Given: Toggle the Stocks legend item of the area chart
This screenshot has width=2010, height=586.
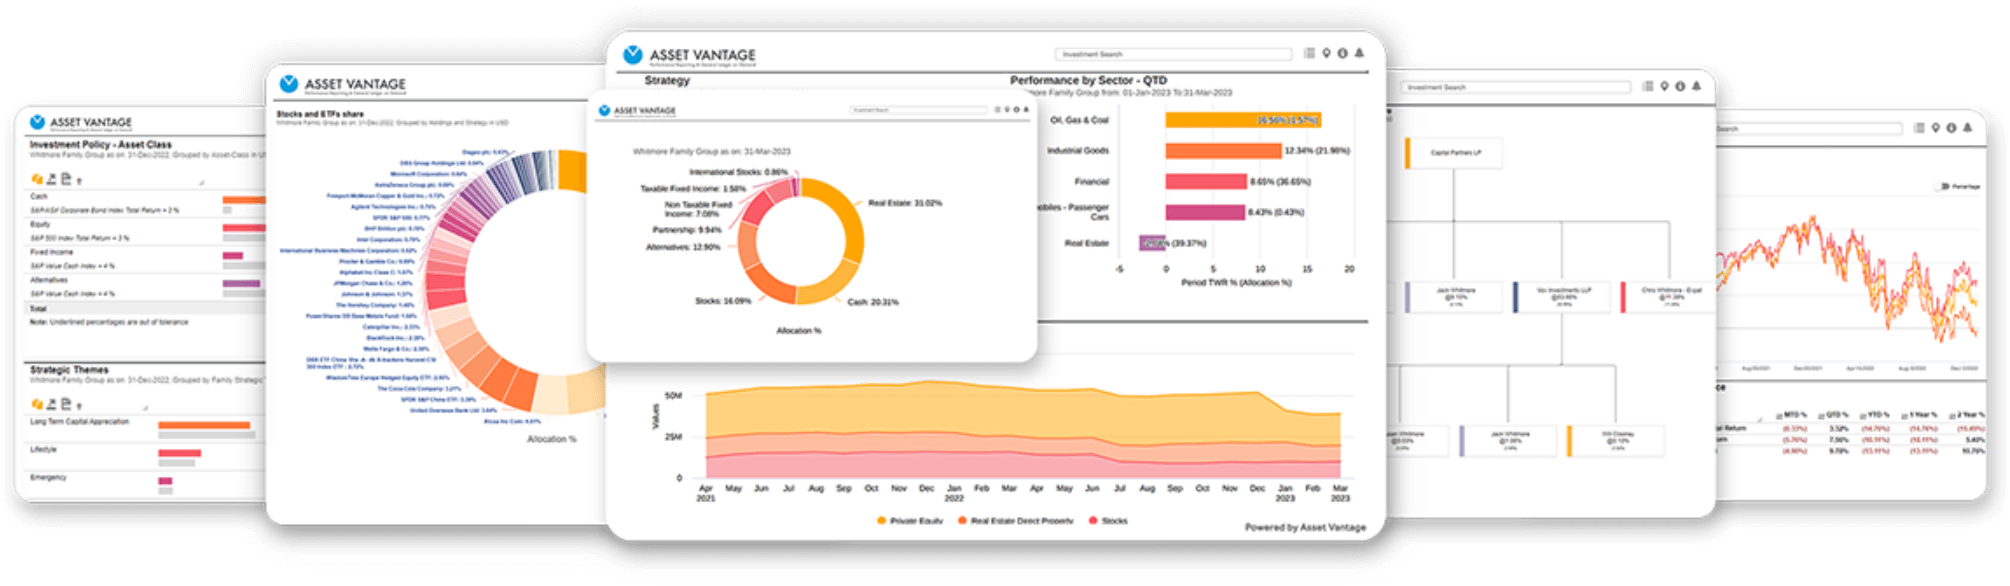Looking at the screenshot, I should click(1107, 521).
